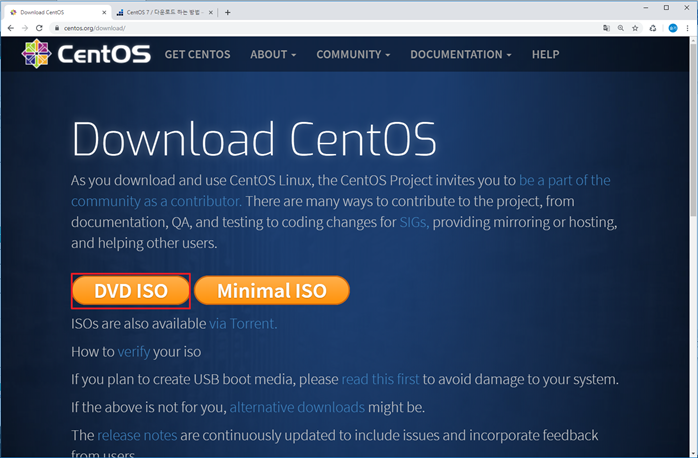Click the DVD ISO button
The image size is (698, 458).
pos(131,291)
